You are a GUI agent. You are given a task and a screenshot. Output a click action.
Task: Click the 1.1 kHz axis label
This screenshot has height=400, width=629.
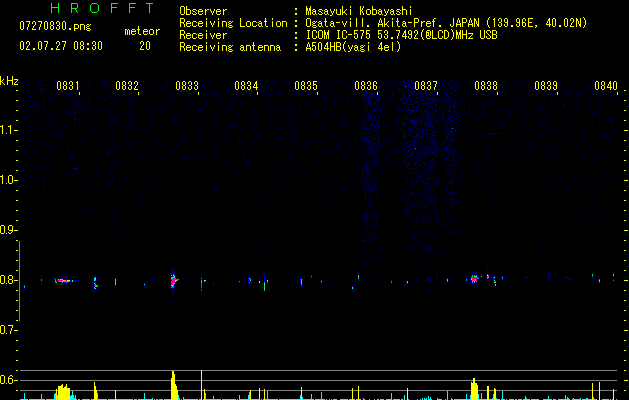pos(8,130)
